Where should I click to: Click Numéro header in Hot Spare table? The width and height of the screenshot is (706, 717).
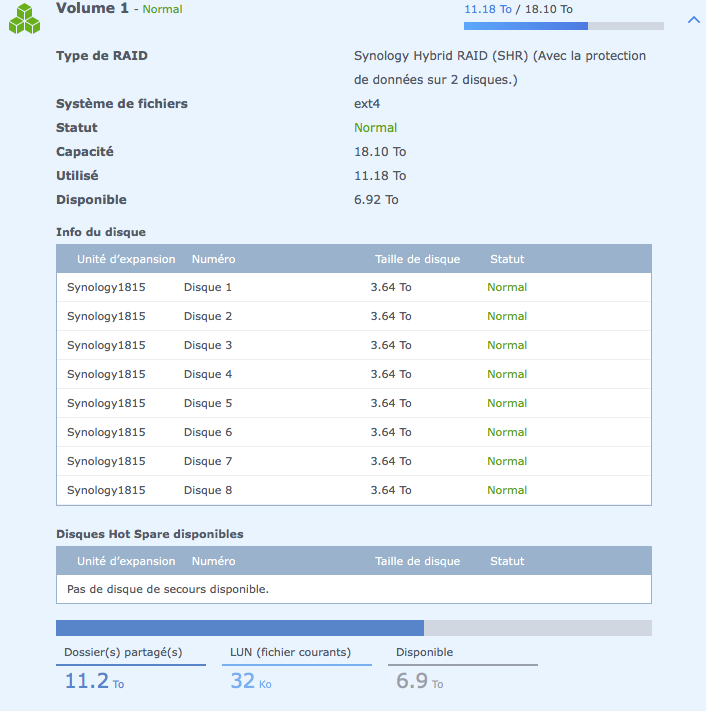[x=213, y=561]
